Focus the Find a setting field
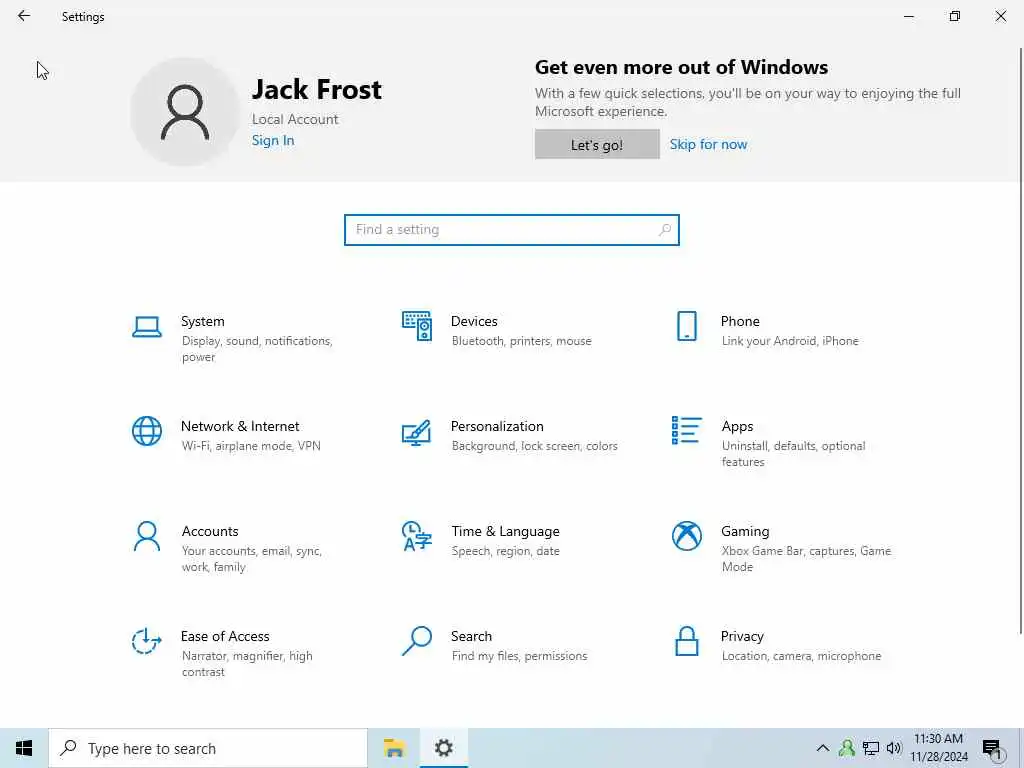Viewport: 1024px width, 768px height. (511, 230)
